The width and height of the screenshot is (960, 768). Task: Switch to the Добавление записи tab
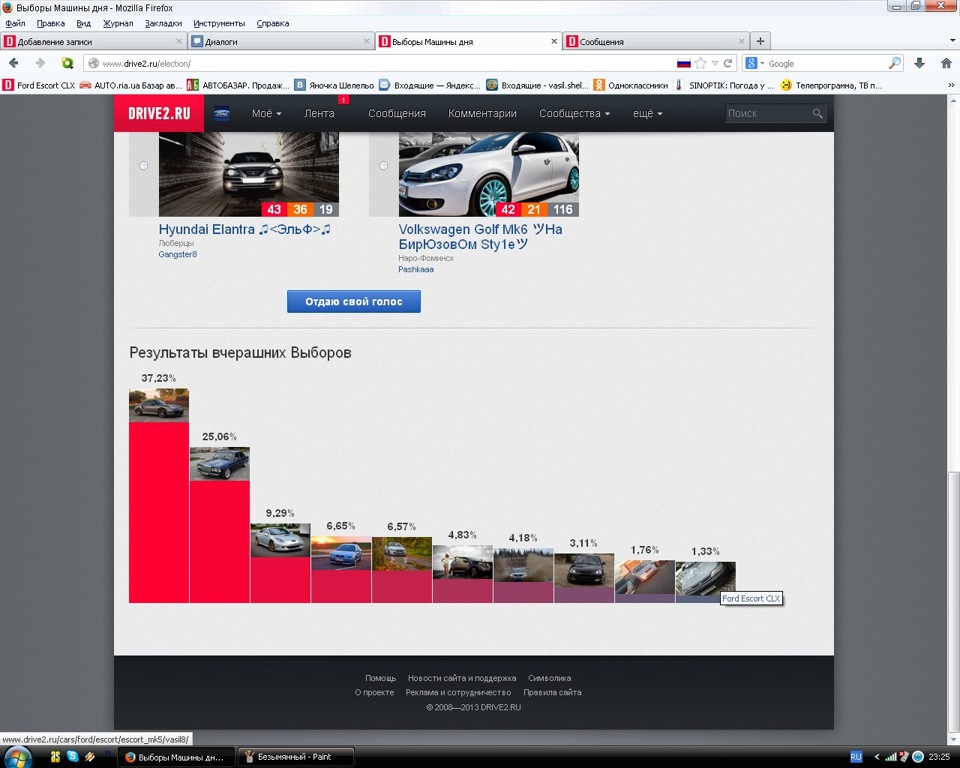point(93,42)
